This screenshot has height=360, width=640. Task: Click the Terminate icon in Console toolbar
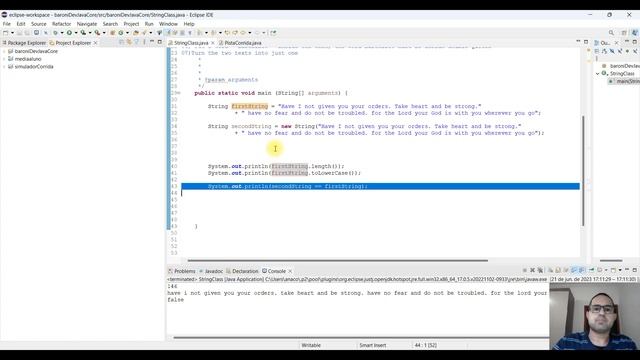[x=524, y=270]
